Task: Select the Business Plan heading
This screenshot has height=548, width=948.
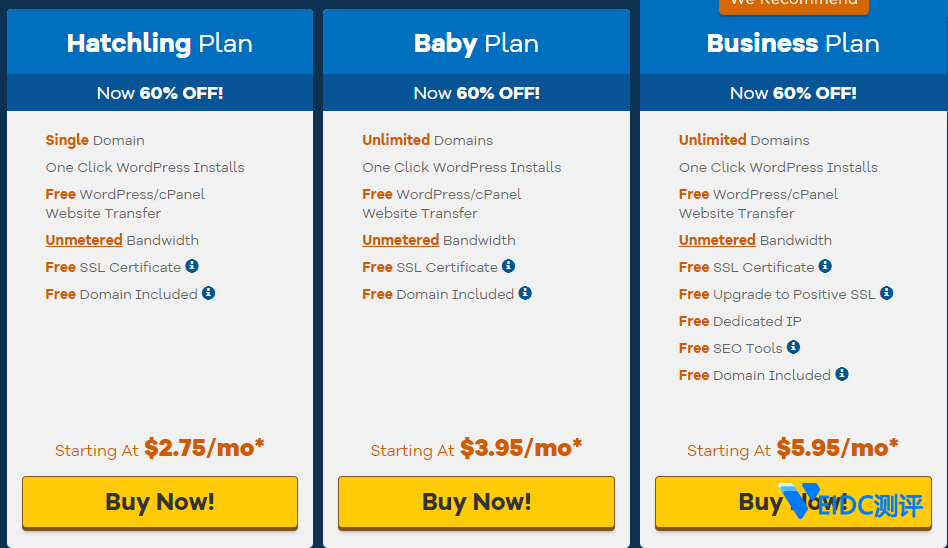Action: (x=793, y=44)
